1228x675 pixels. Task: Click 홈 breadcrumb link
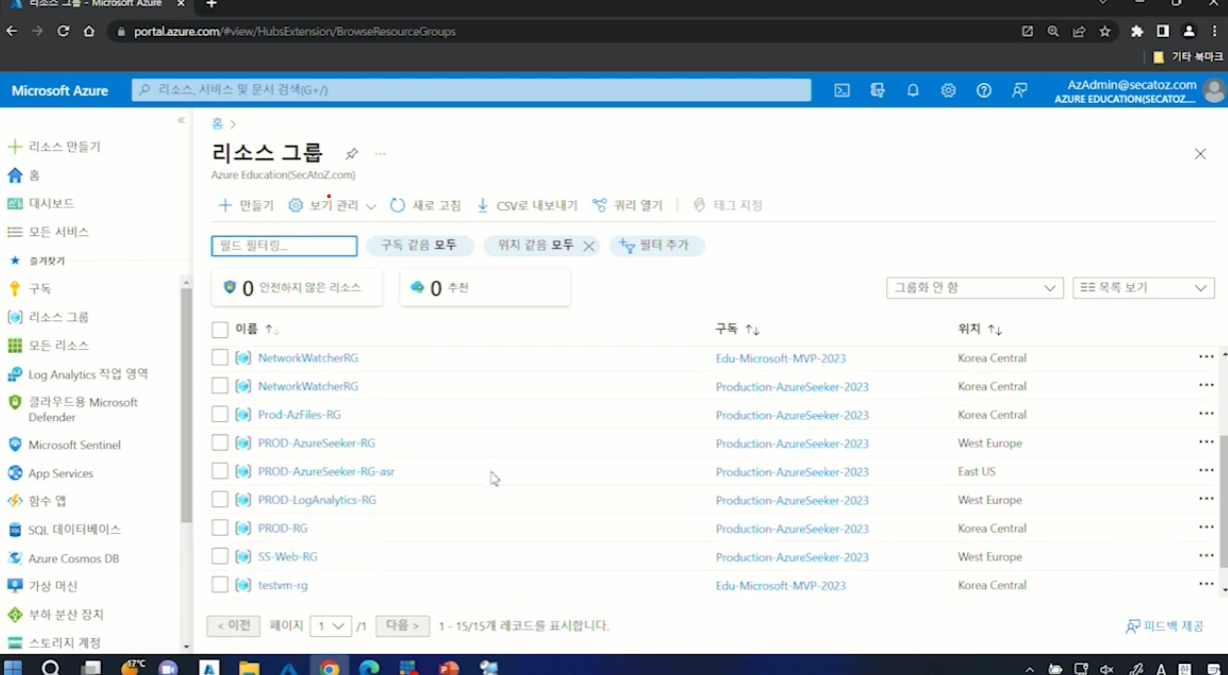pyautogui.click(x=217, y=124)
